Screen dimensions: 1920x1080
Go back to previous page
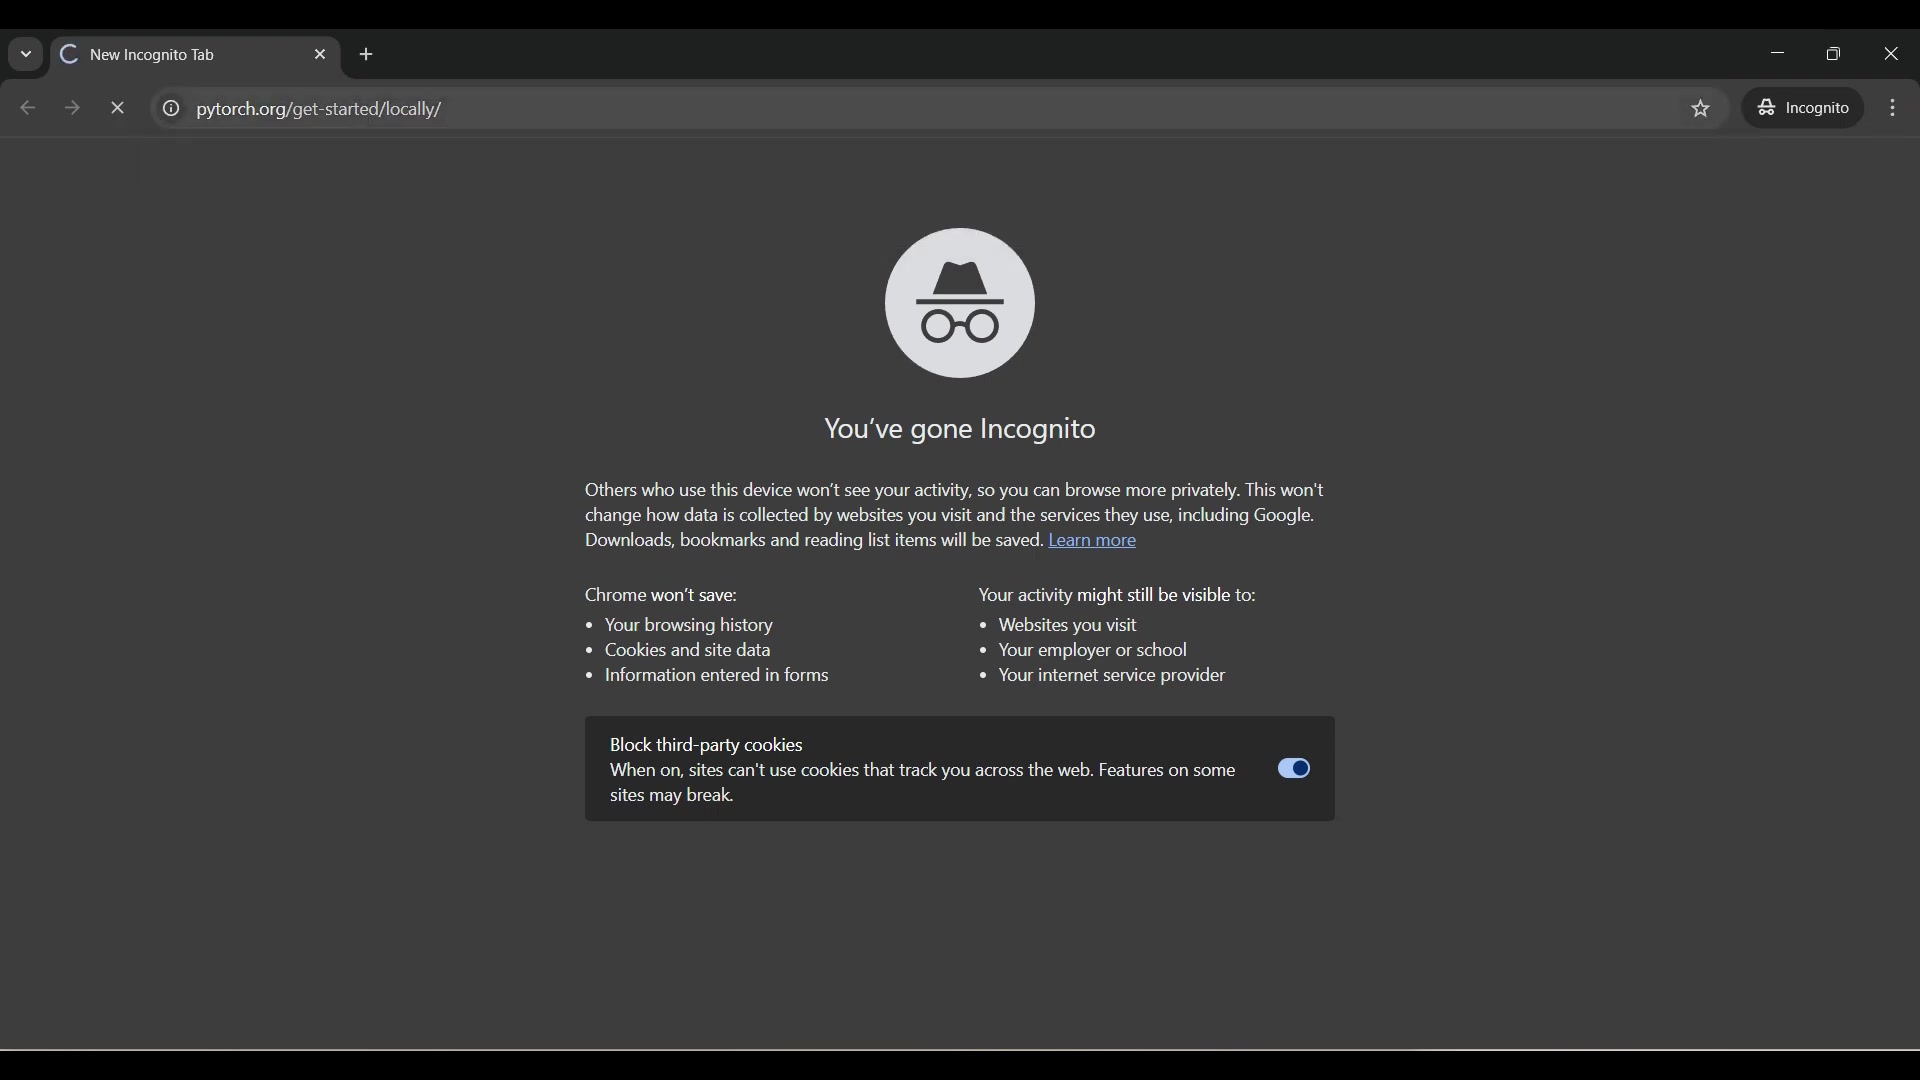point(28,109)
